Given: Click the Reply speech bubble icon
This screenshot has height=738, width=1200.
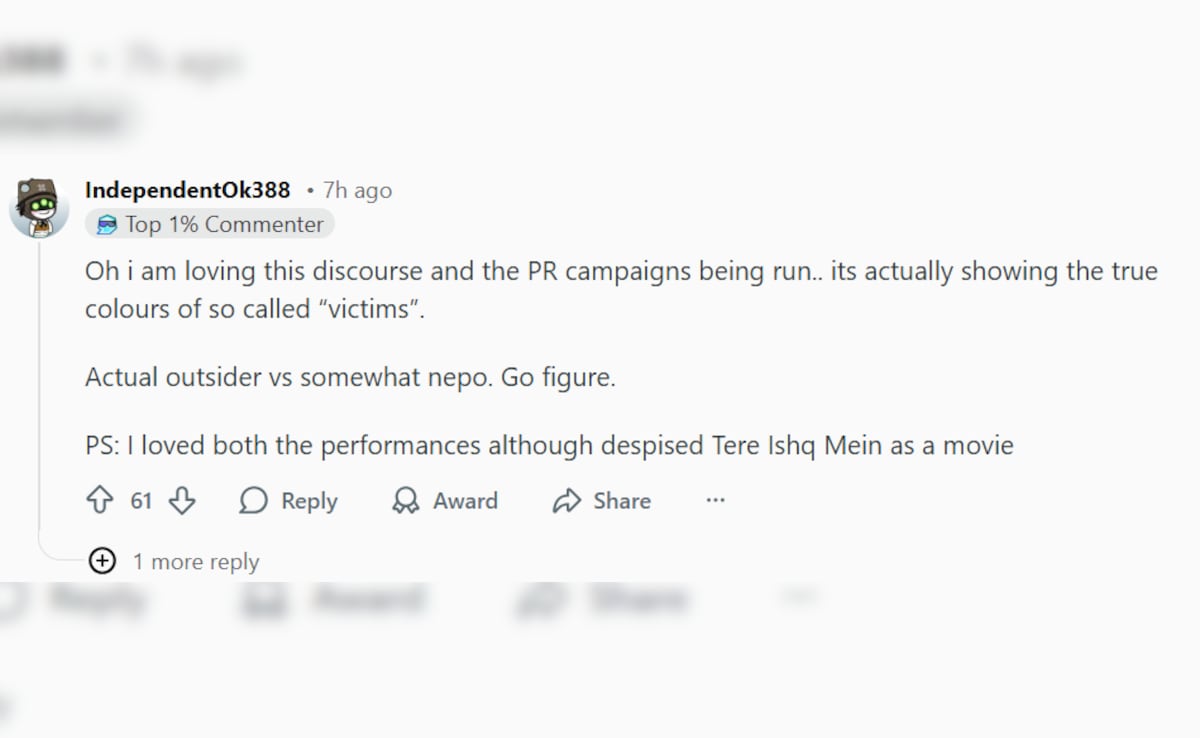Looking at the screenshot, I should 254,501.
